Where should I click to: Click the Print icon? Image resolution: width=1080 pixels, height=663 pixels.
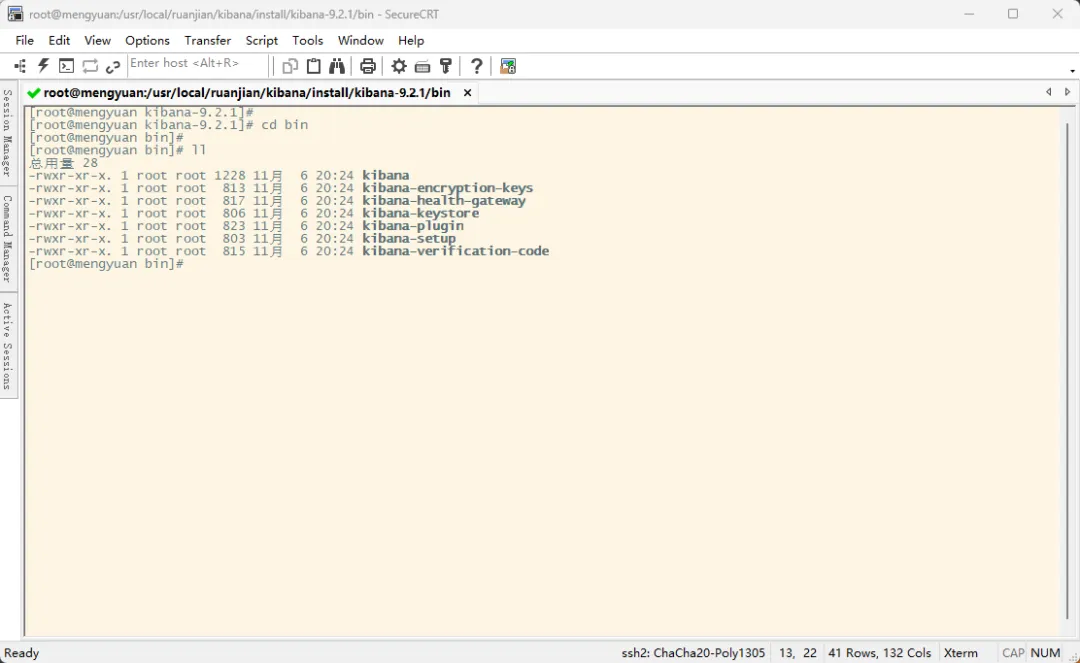368,66
